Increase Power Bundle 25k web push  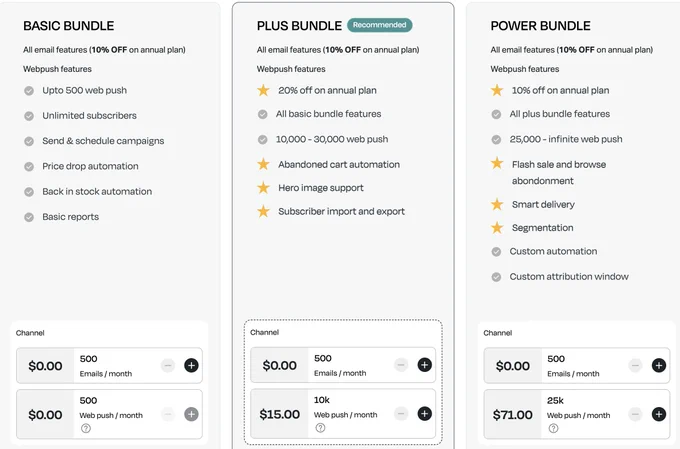[659, 414]
